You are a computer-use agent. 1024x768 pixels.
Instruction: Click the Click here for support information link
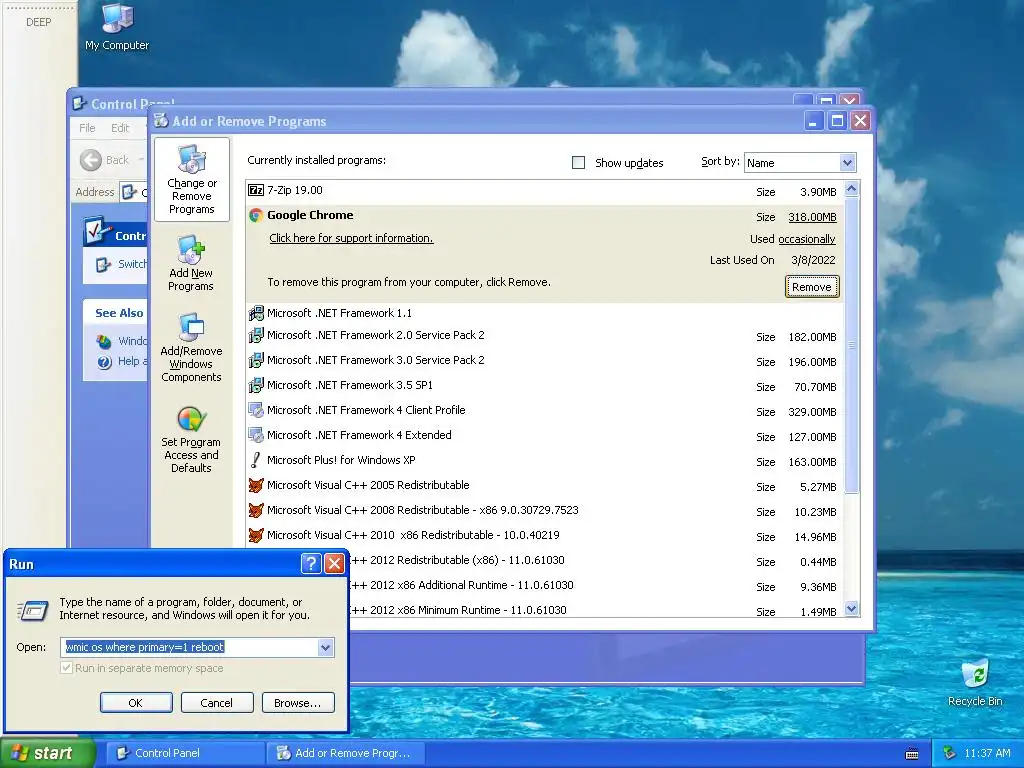[x=351, y=238]
